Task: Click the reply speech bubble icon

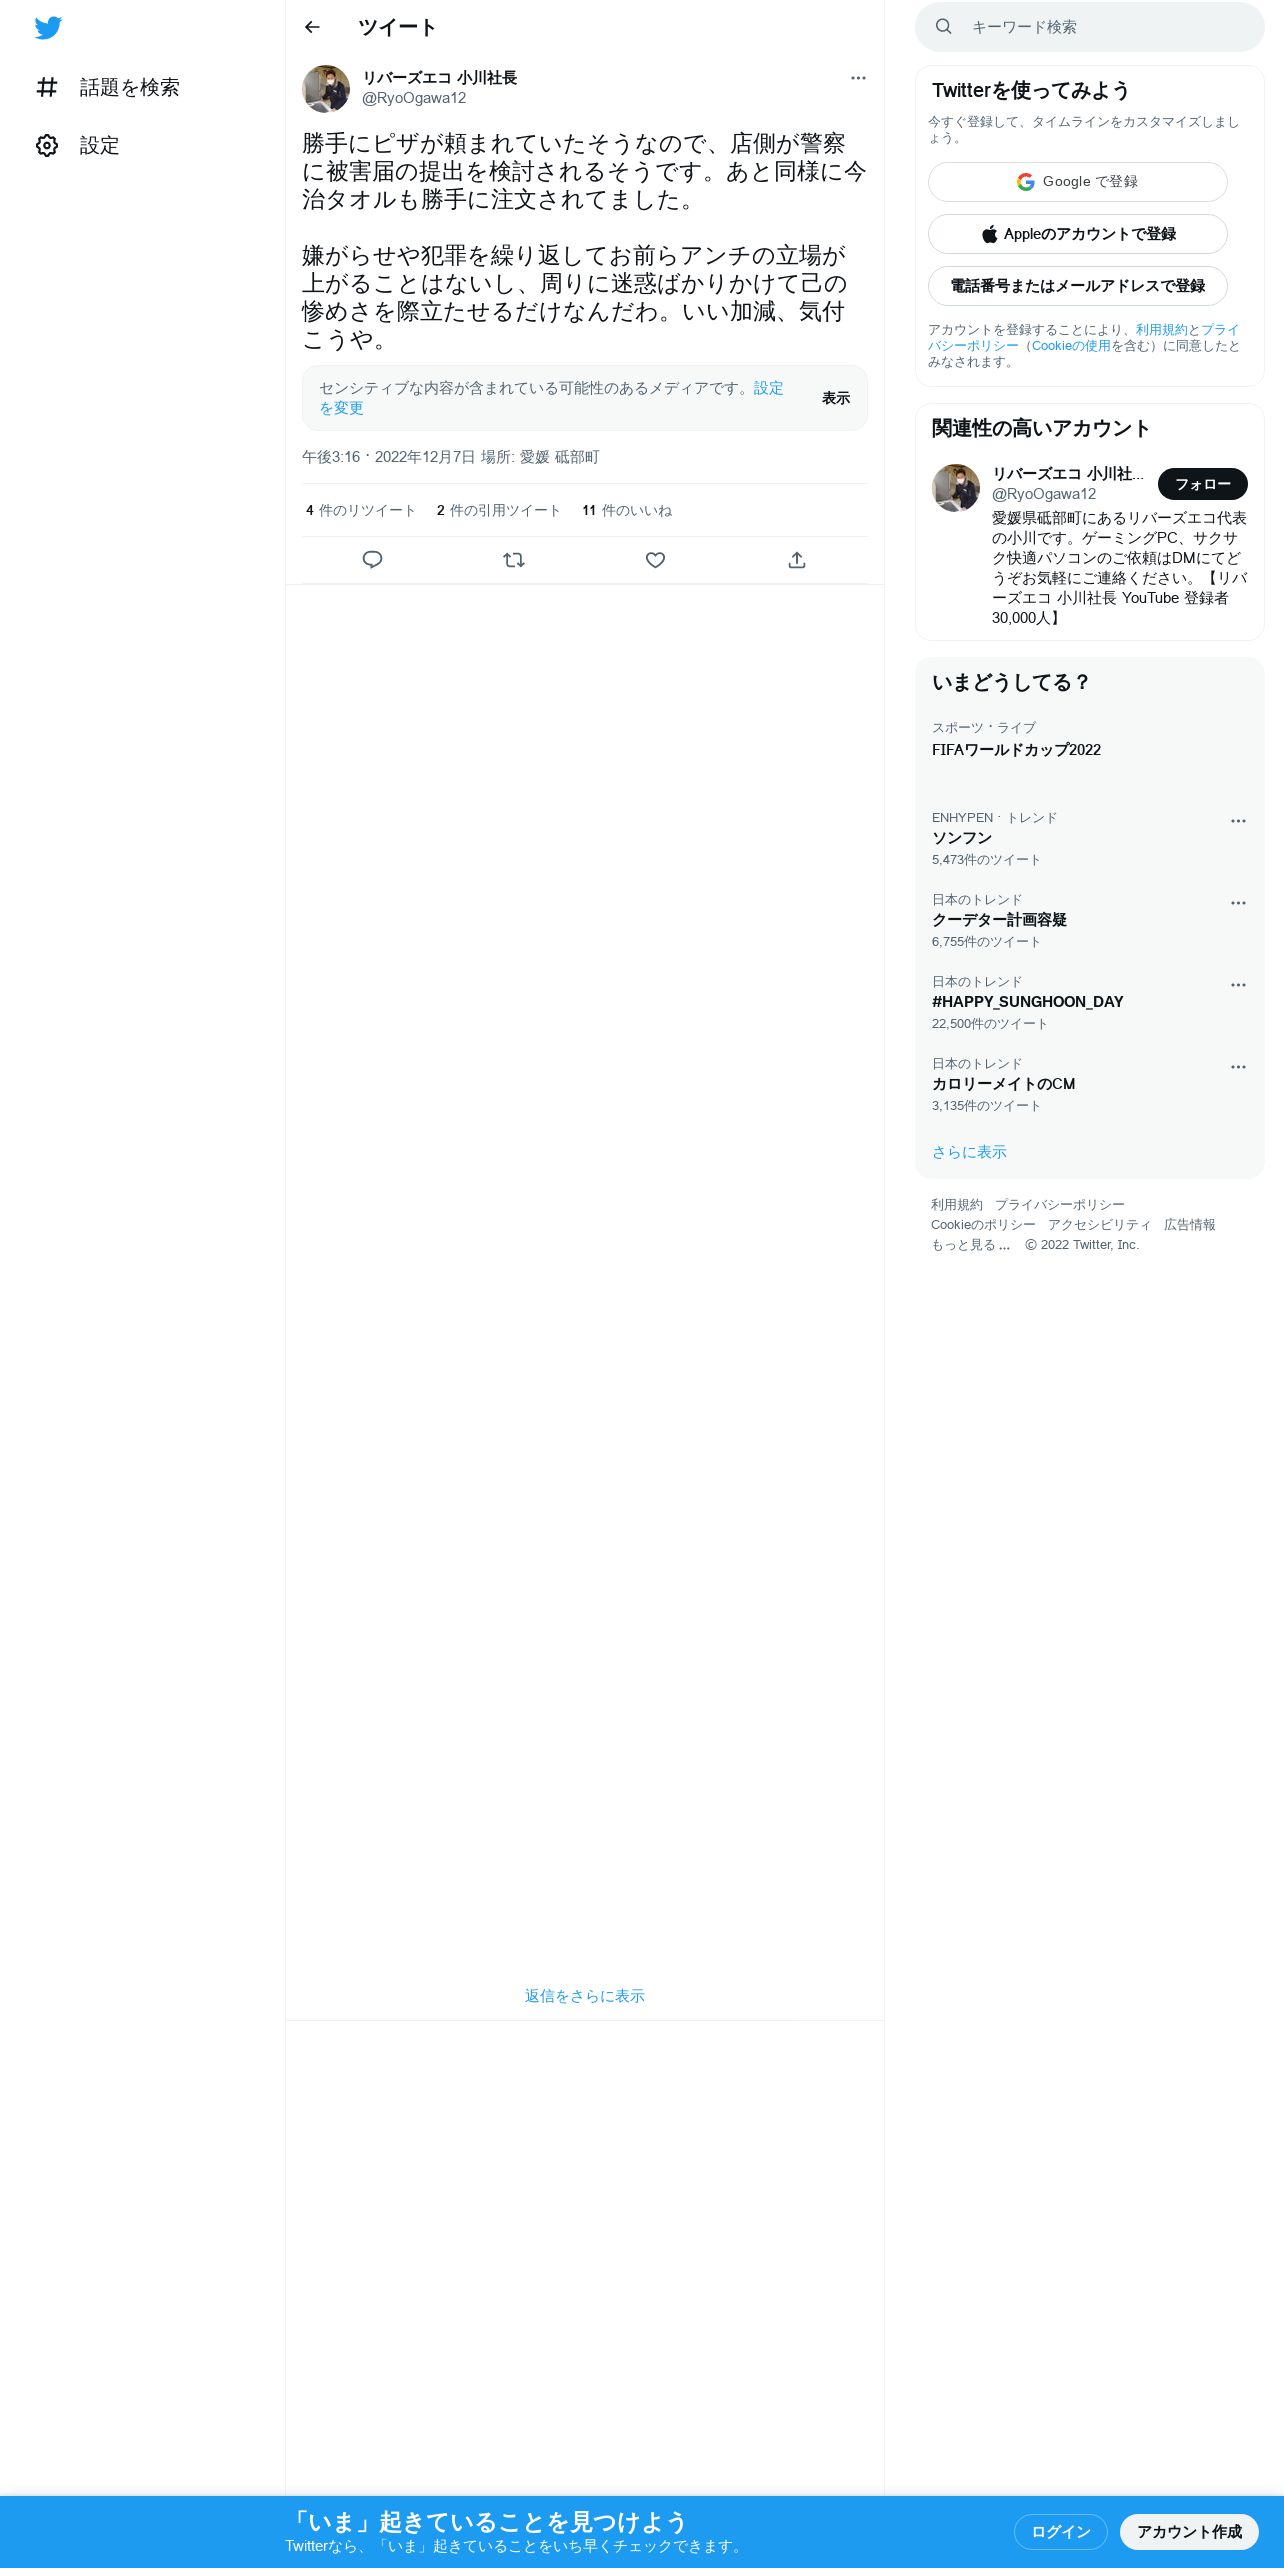Action: click(372, 560)
